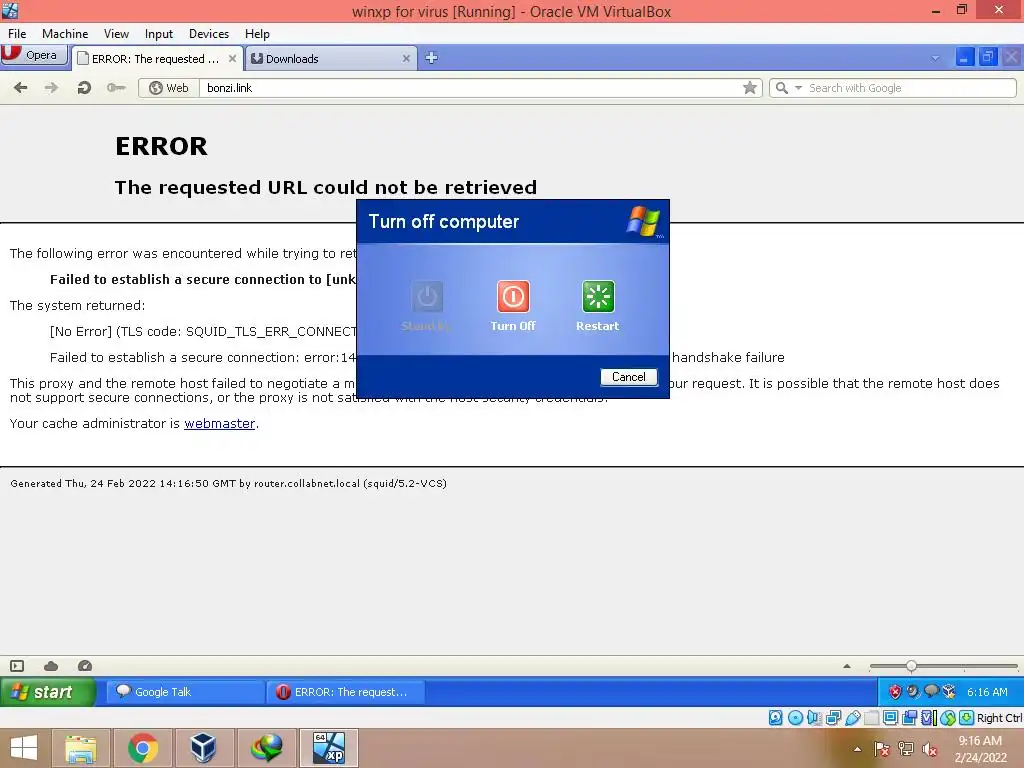Close the Downloads tab

[406, 59]
